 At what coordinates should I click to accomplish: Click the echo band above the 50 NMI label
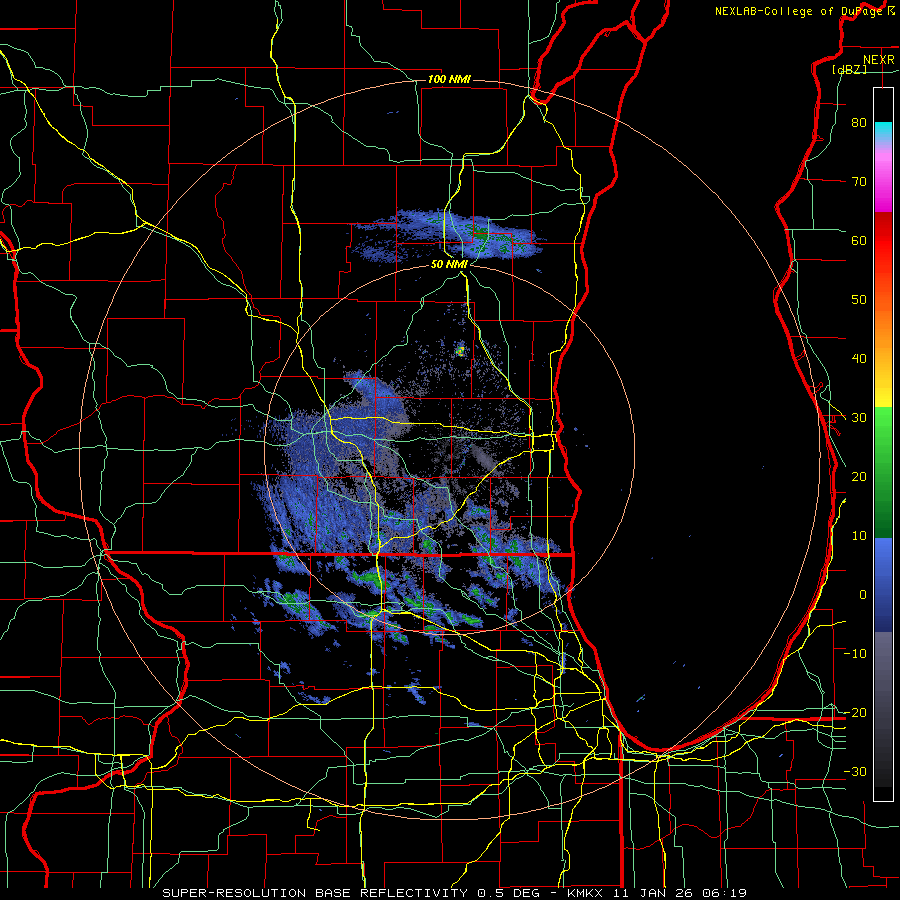(x=448, y=234)
